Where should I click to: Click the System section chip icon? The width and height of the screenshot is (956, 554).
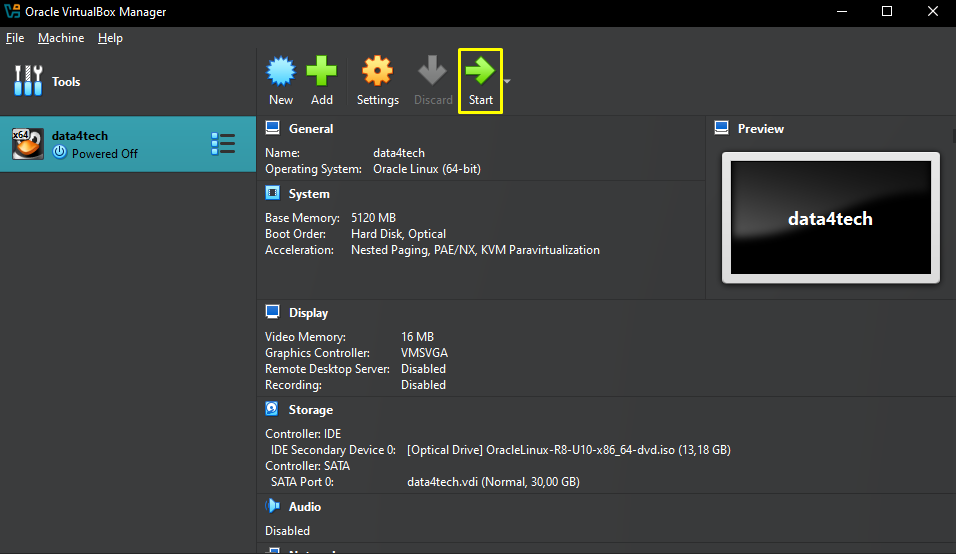273,193
